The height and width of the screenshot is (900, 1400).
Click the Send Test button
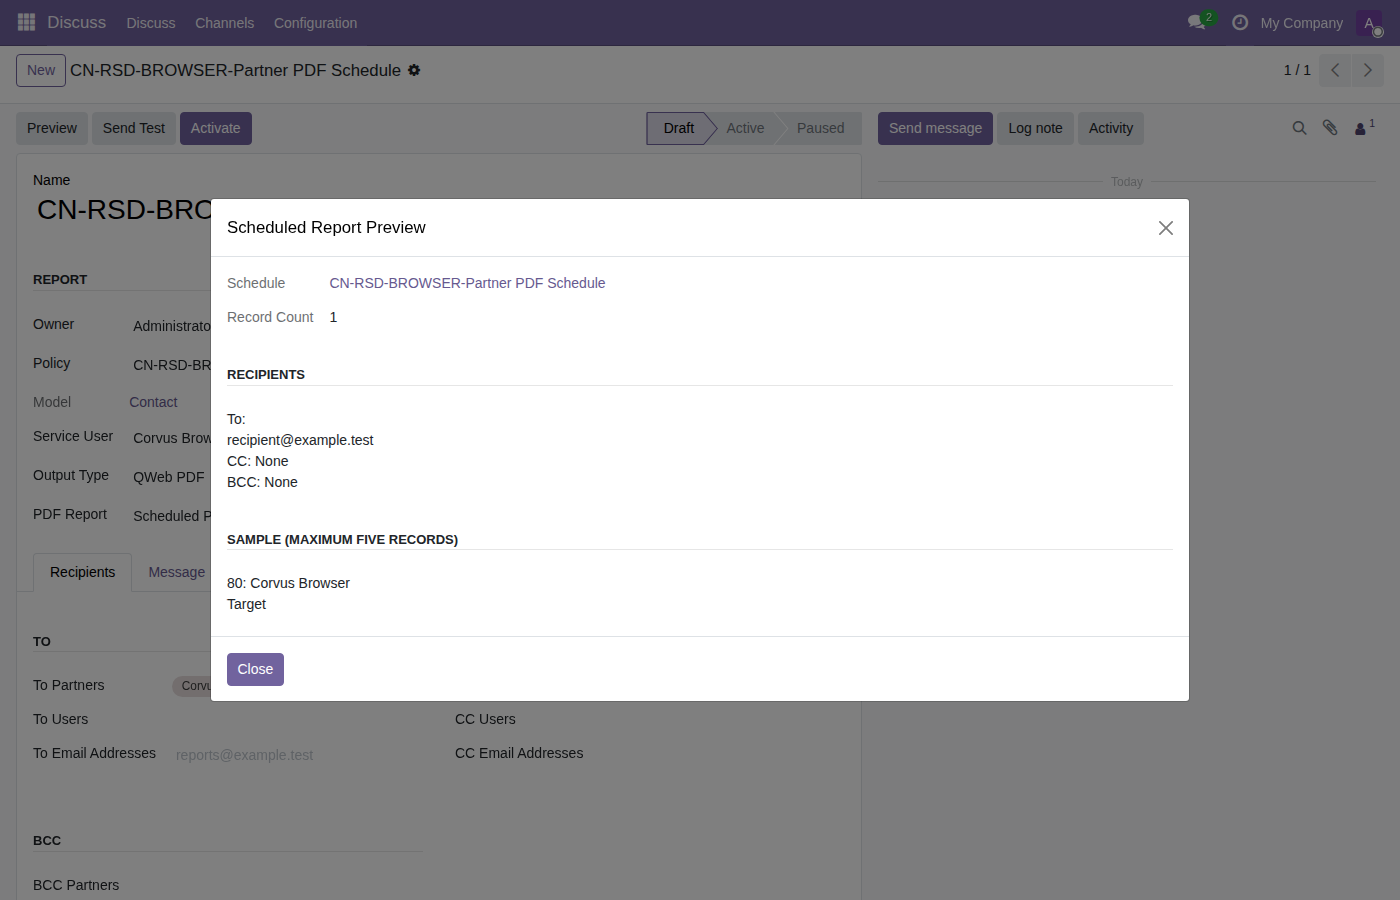pyautogui.click(x=134, y=128)
